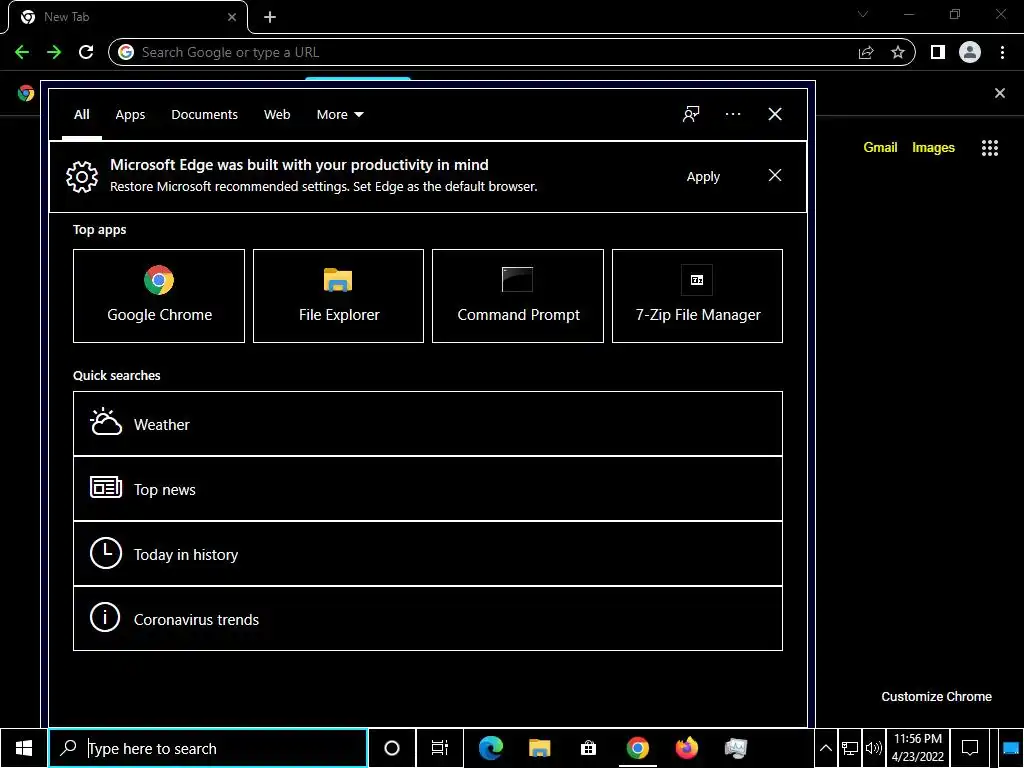The height and width of the screenshot is (768, 1024).
Task: Open the notification center icon
Action: (x=970, y=748)
